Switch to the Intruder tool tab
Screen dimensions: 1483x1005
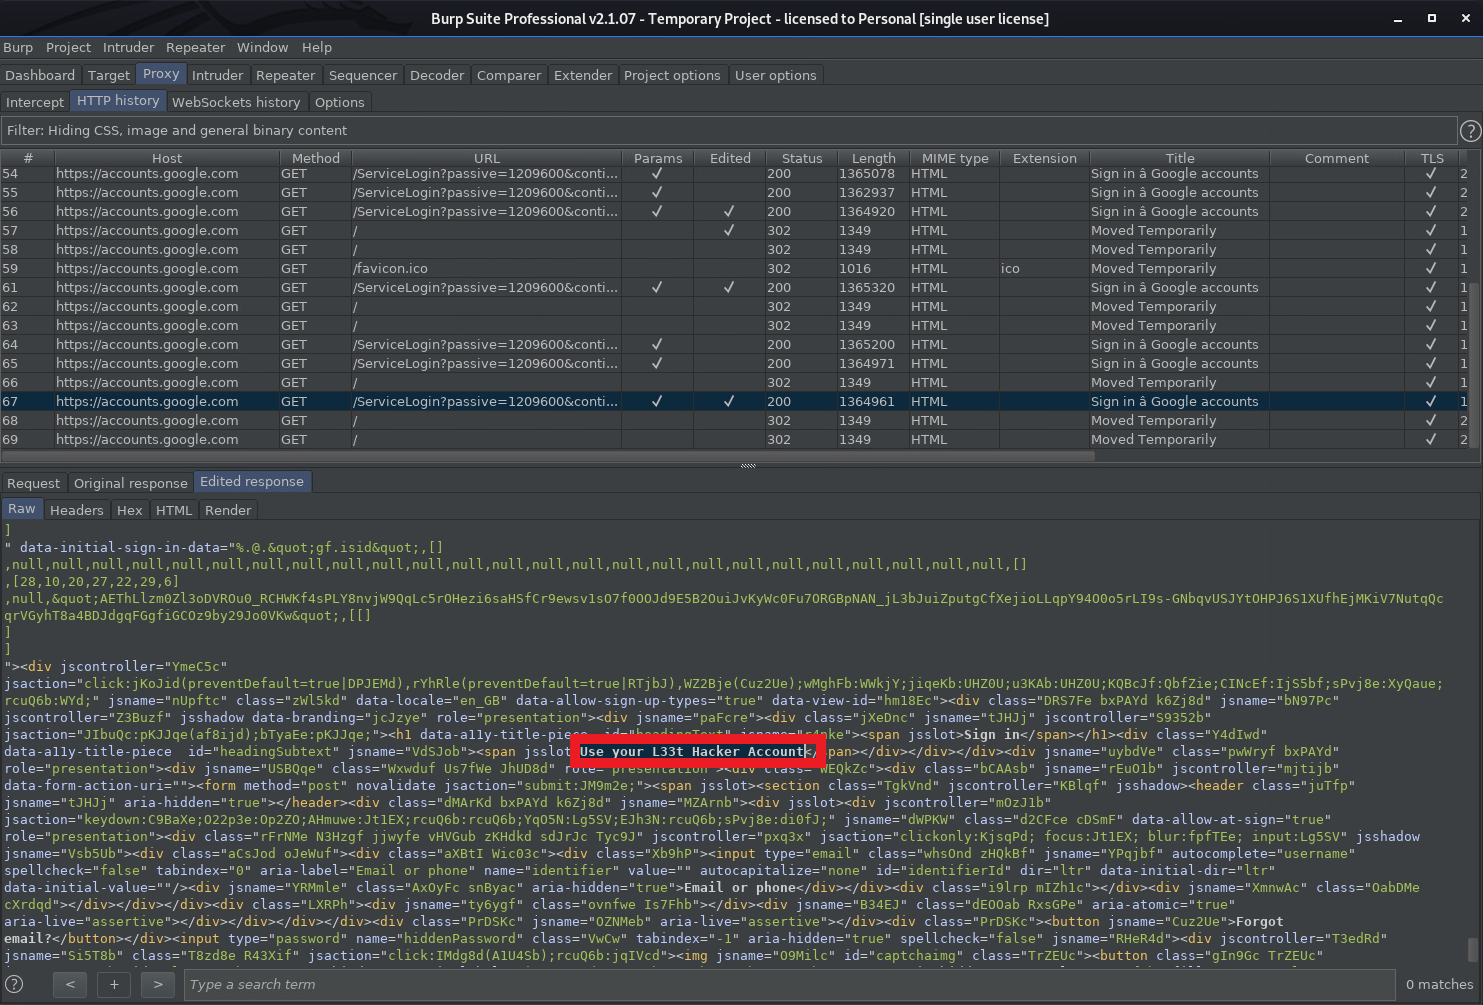pyautogui.click(x=217, y=75)
